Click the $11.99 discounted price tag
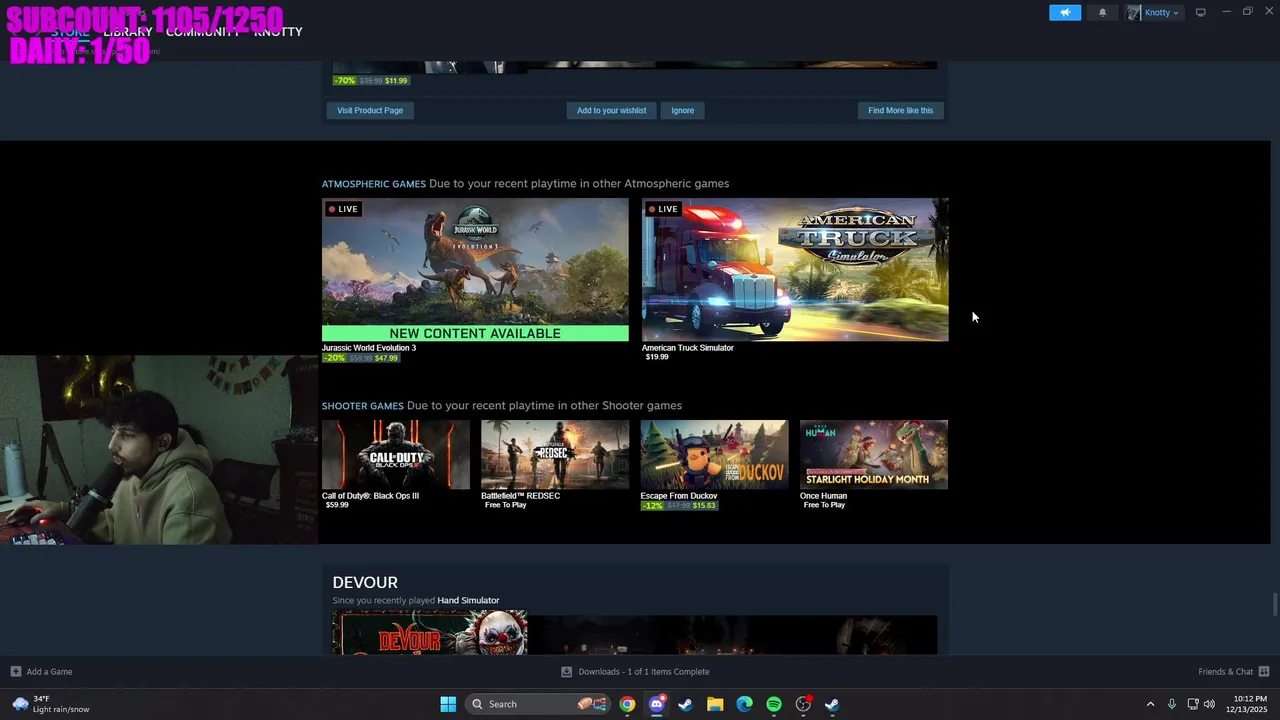The width and height of the screenshot is (1280, 720). 396,81
